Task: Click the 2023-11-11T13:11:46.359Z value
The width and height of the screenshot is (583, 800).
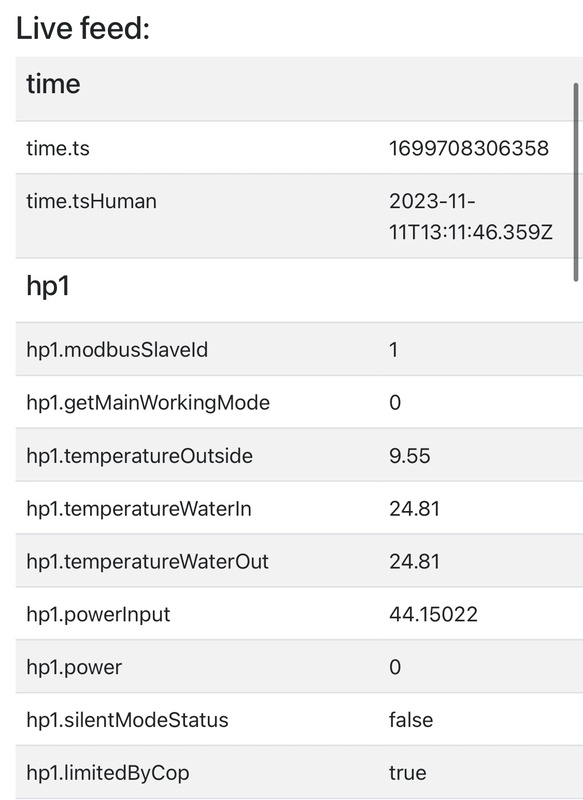Action: point(471,216)
